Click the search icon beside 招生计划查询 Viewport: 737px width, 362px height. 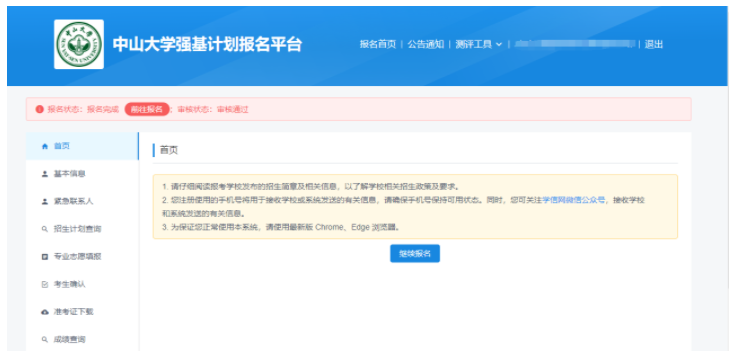(45, 229)
